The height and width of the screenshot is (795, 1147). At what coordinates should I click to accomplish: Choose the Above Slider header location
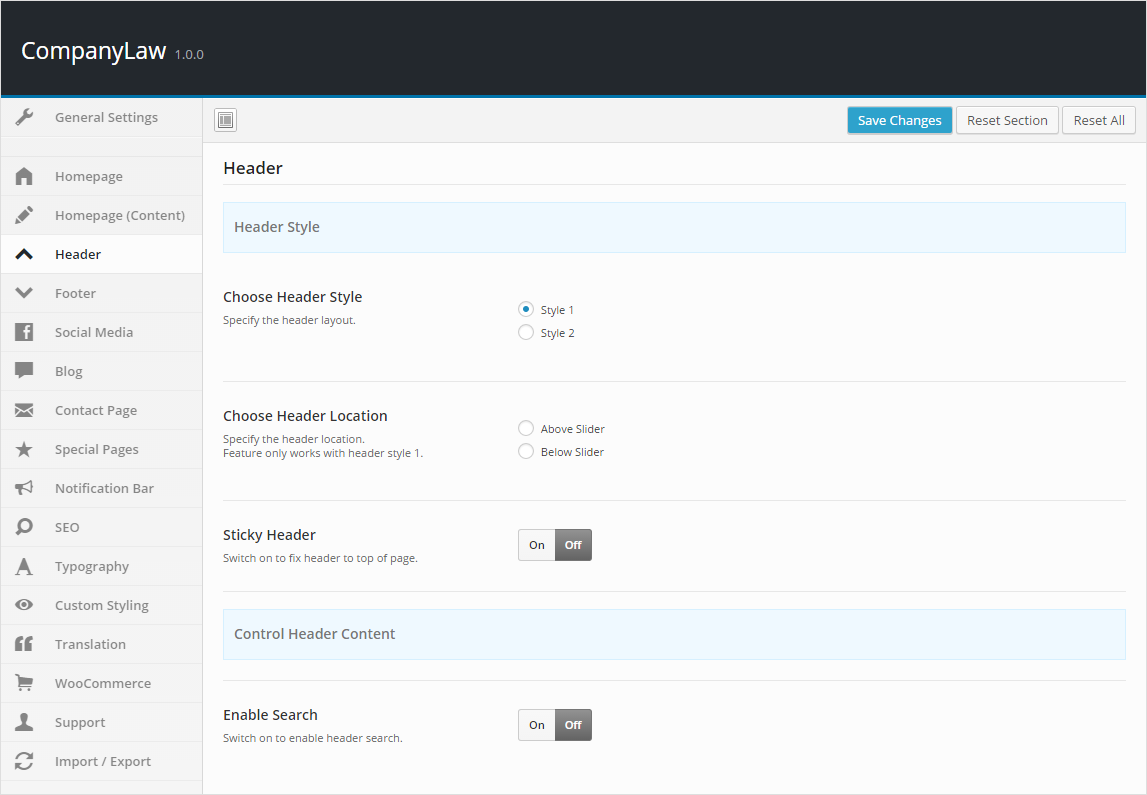(x=526, y=429)
